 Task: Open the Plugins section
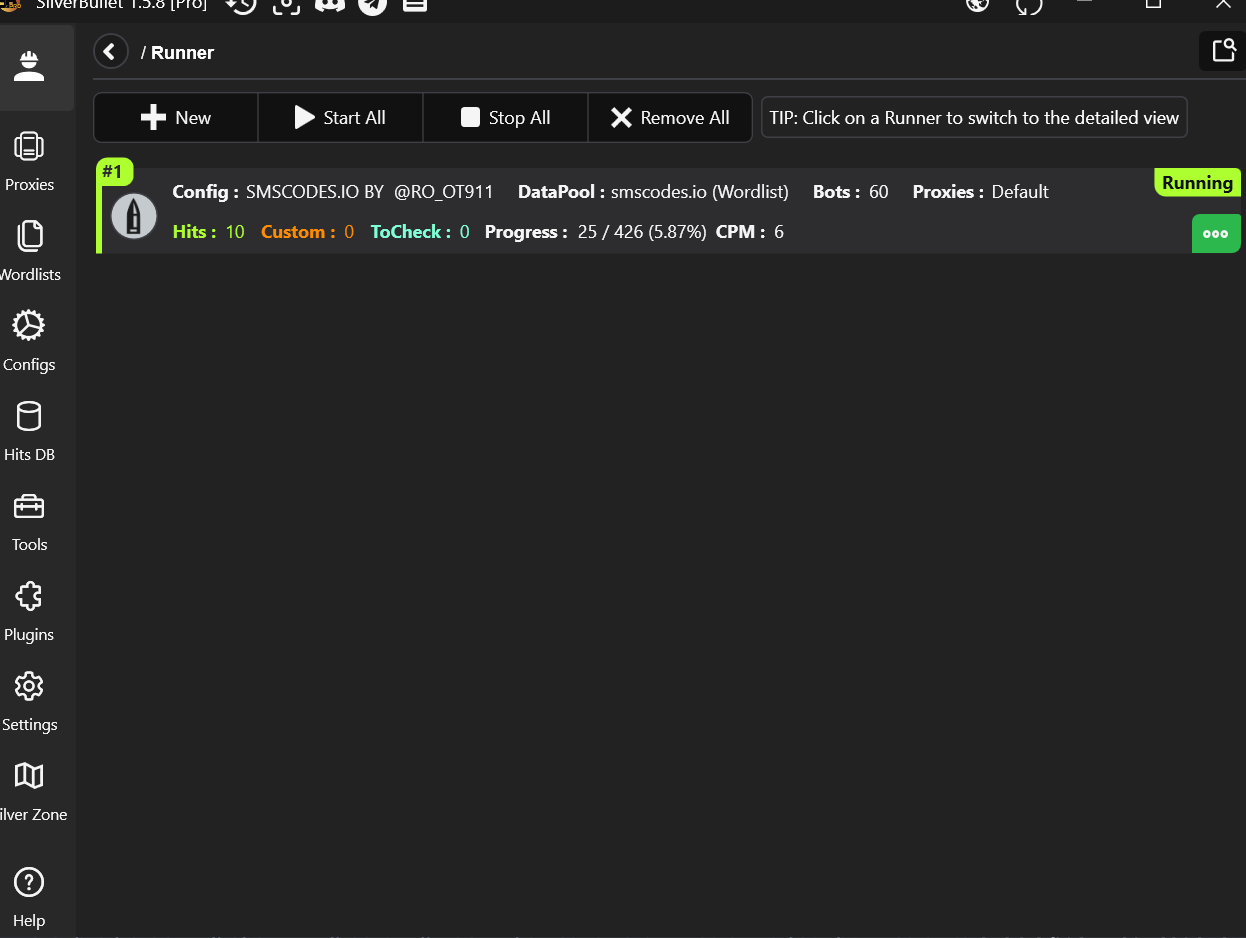coord(29,612)
